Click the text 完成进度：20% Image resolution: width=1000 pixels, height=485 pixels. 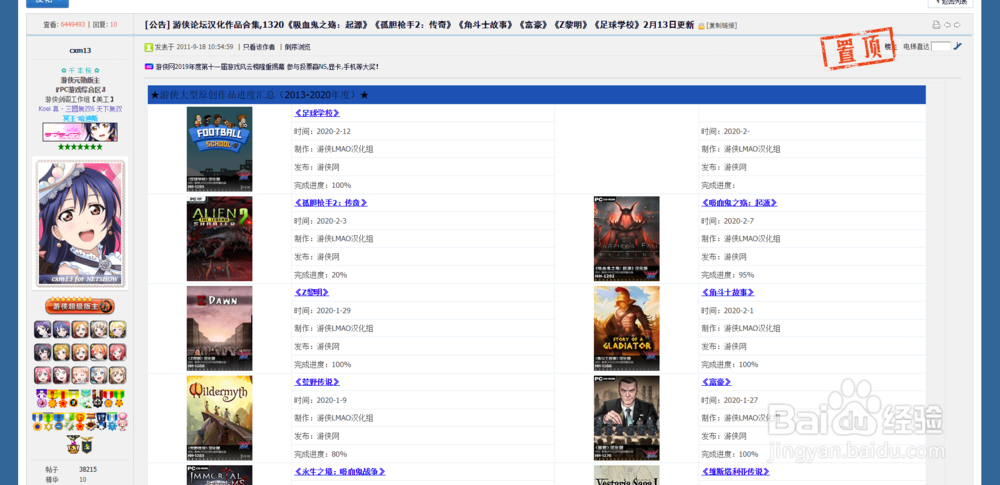pyautogui.click(x=320, y=275)
